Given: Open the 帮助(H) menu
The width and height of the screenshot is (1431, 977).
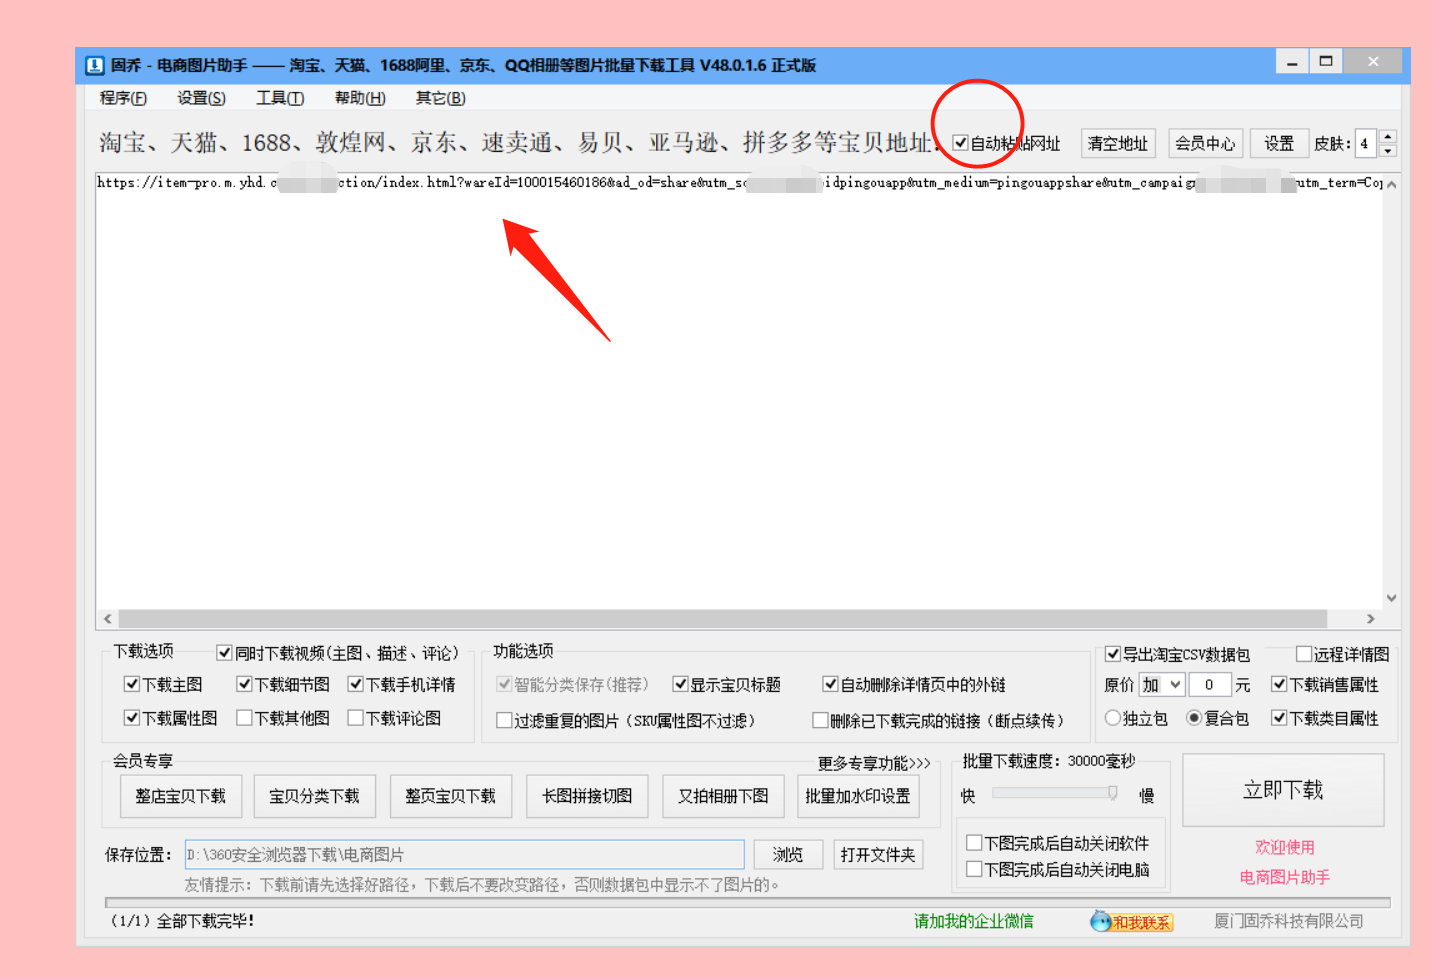Looking at the screenshot, I should (x=360, y=98).
